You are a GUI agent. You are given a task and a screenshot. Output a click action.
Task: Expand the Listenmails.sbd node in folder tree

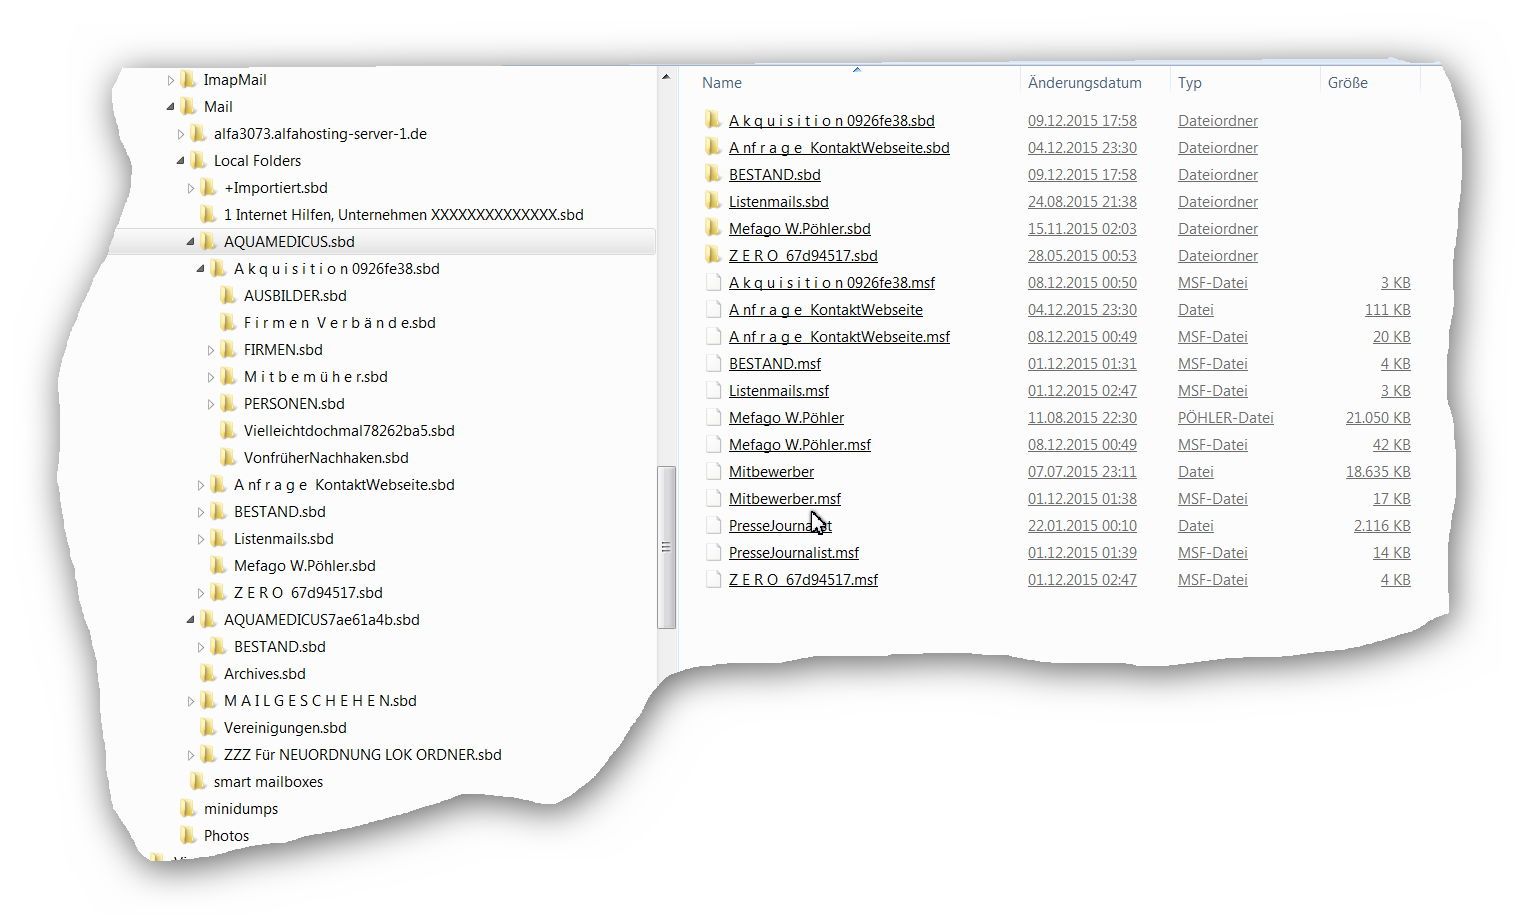pyautogui.click(x=200, y=539)
